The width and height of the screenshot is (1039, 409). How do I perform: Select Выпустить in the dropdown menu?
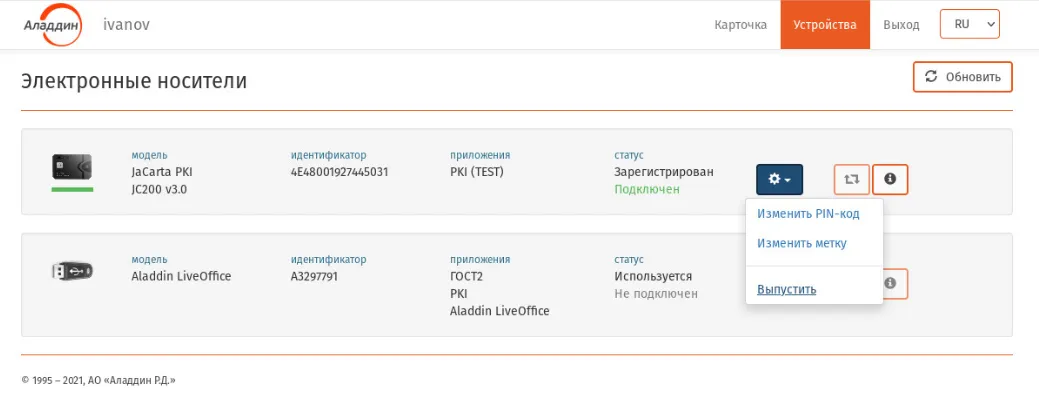pos(787,290)
